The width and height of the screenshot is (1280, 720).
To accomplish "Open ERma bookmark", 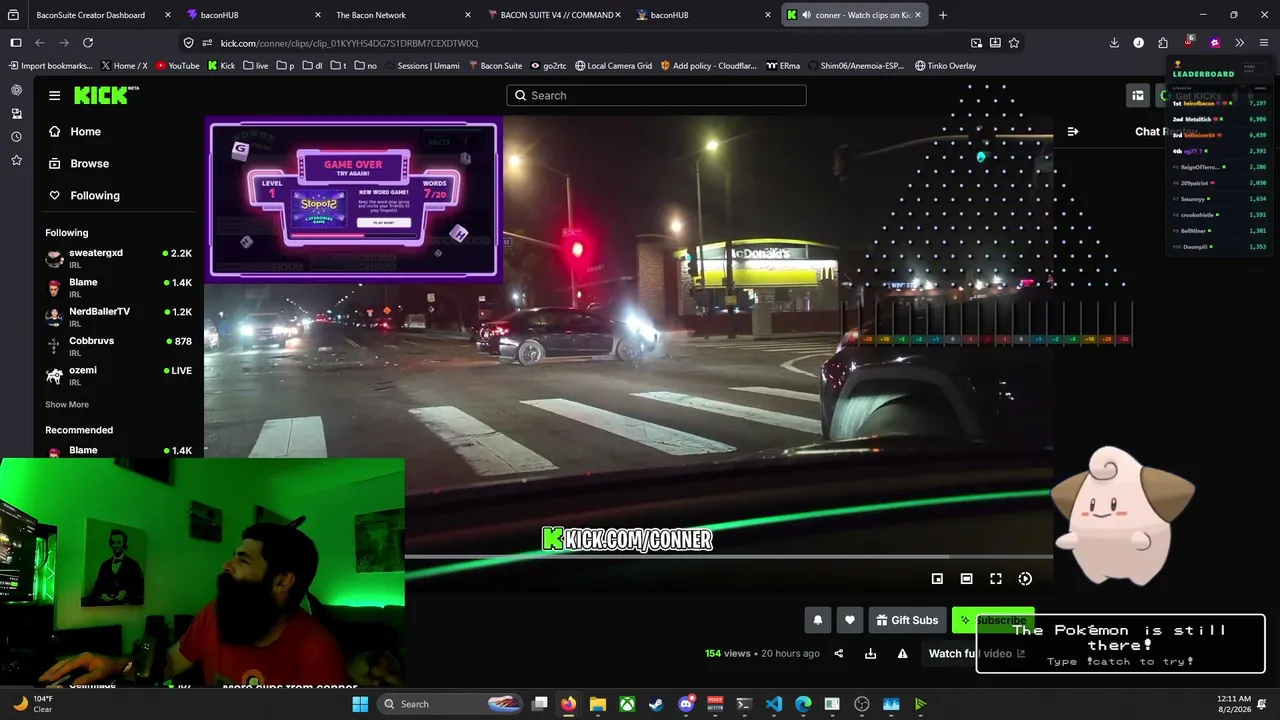I will pos(783,66).
